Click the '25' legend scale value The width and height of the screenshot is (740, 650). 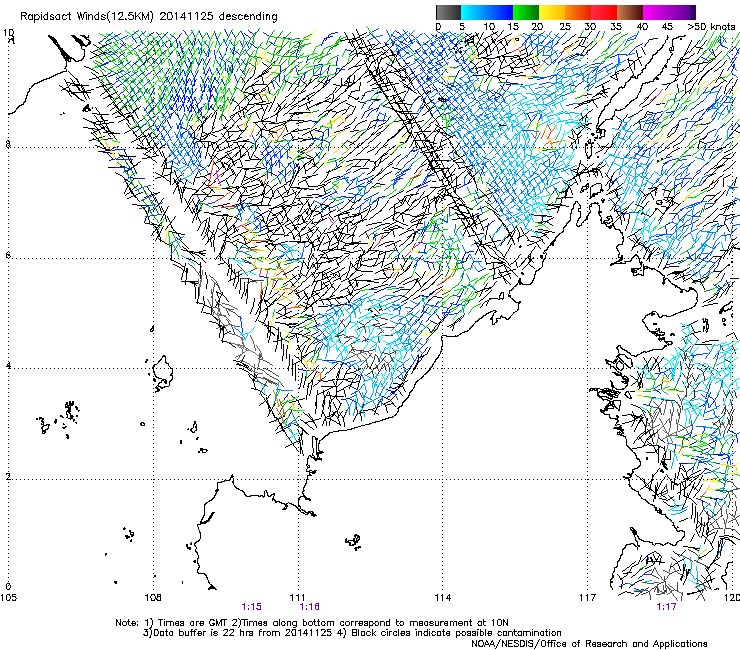coord(565,26)
